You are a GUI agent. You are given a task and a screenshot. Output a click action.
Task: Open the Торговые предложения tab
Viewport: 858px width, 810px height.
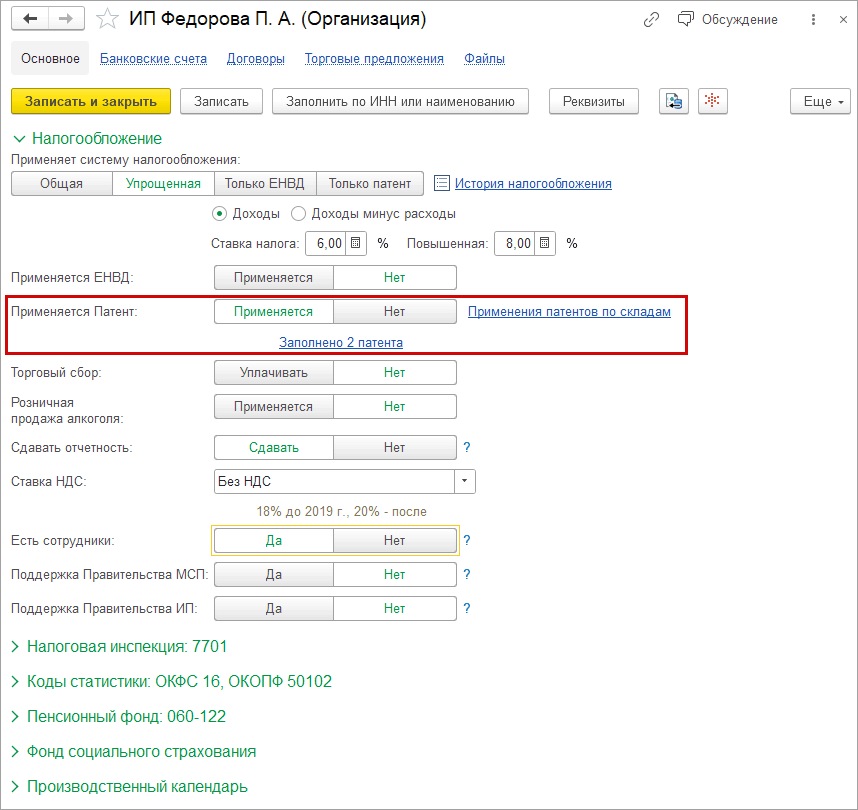(374, 59)
